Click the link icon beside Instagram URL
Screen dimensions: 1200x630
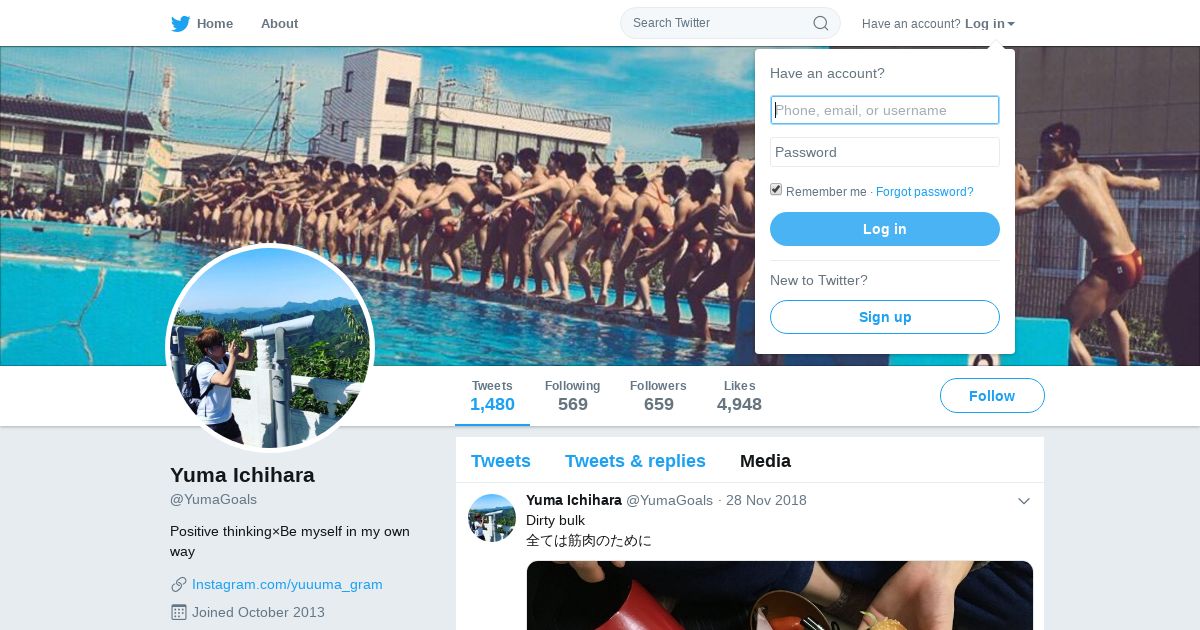(179, 584)
